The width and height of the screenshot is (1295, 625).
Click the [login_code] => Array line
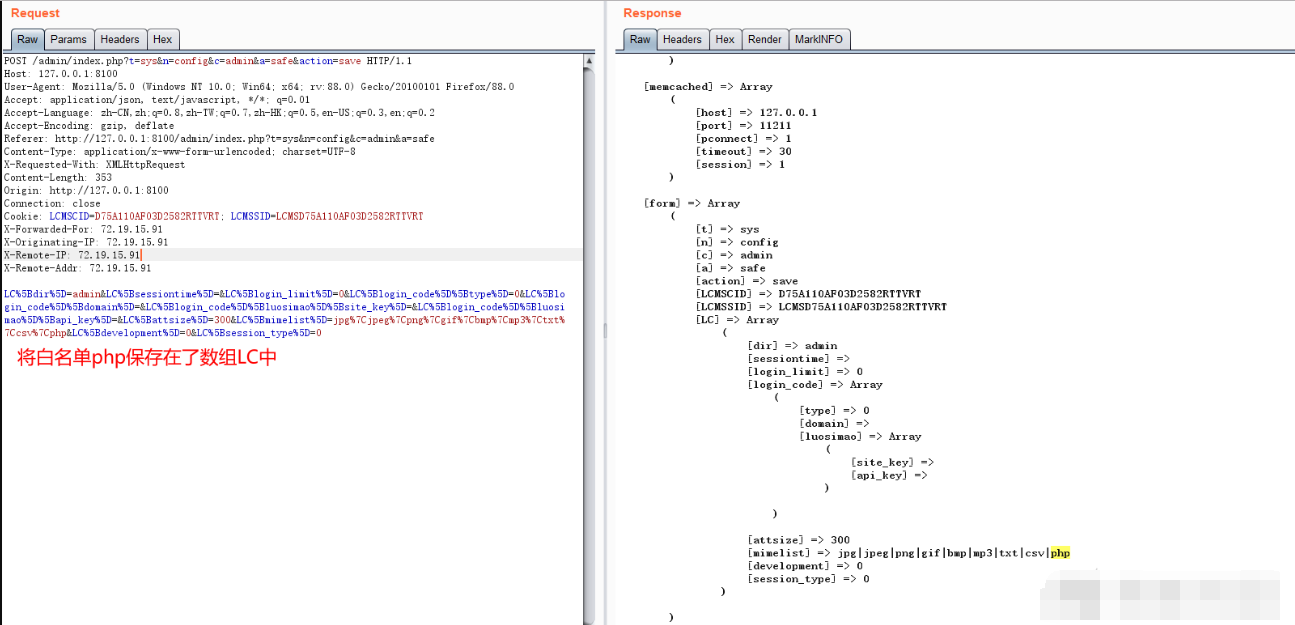815,386
